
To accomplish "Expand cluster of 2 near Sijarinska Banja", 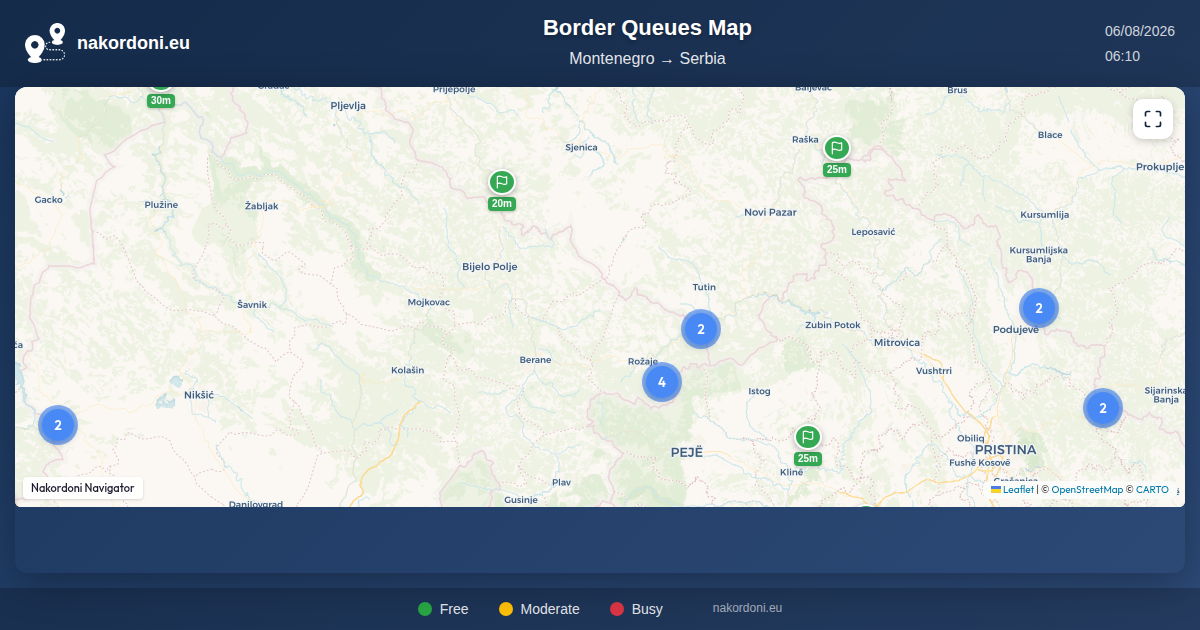I will [1103, 408].
